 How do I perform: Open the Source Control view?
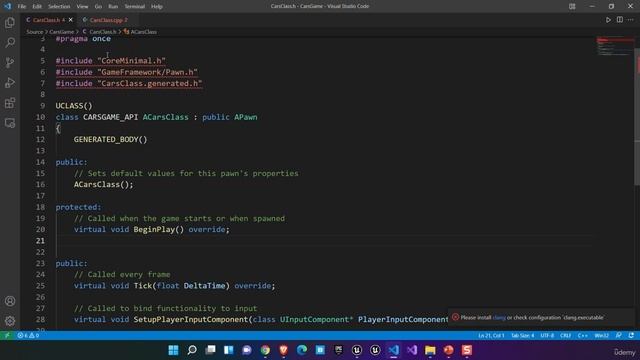pyautogui.click(x=10, y=62)
